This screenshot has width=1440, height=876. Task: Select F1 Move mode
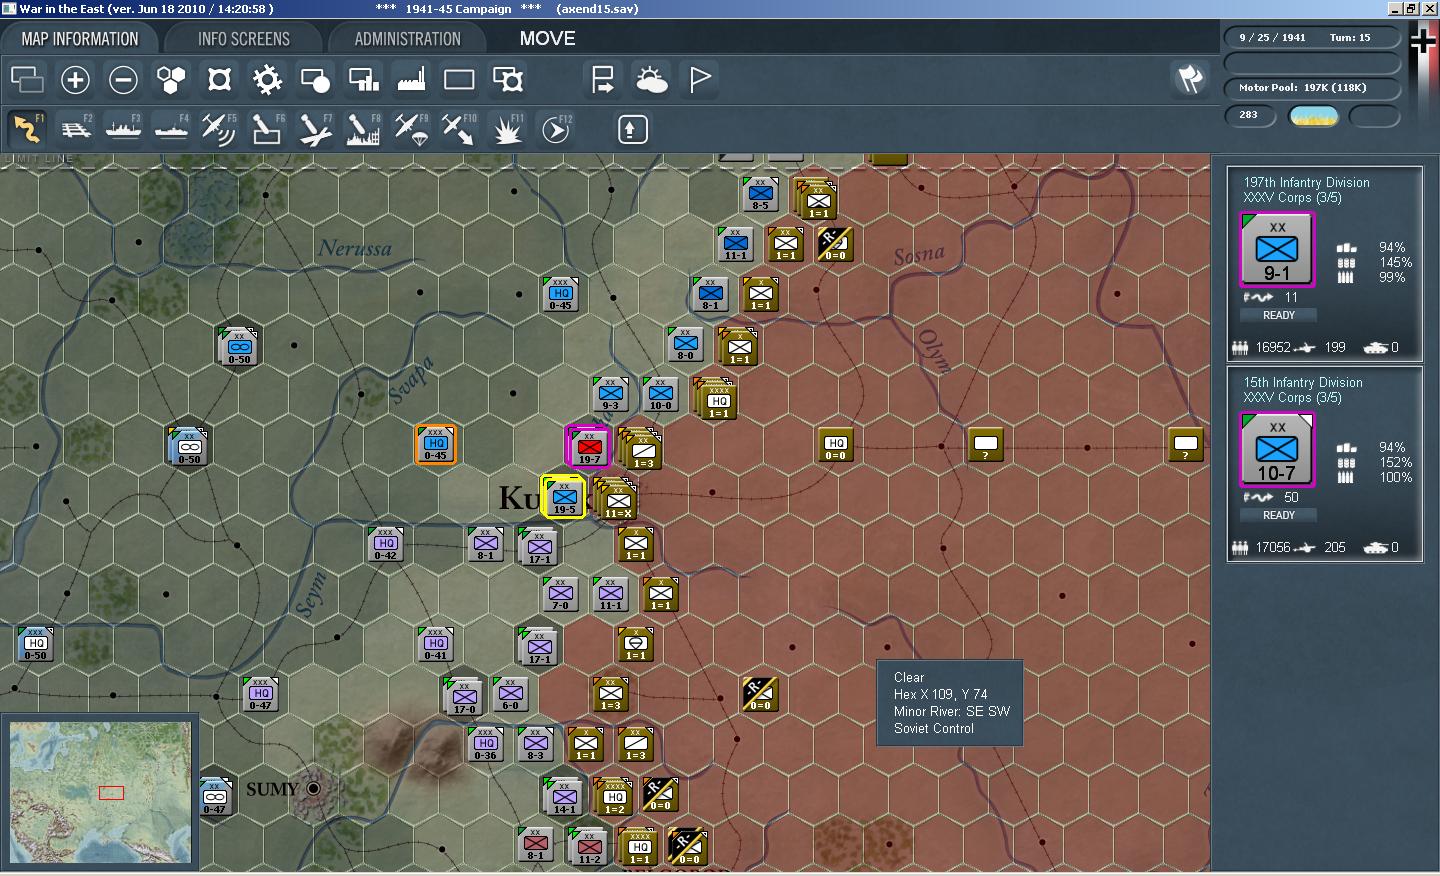click(27, 129)
